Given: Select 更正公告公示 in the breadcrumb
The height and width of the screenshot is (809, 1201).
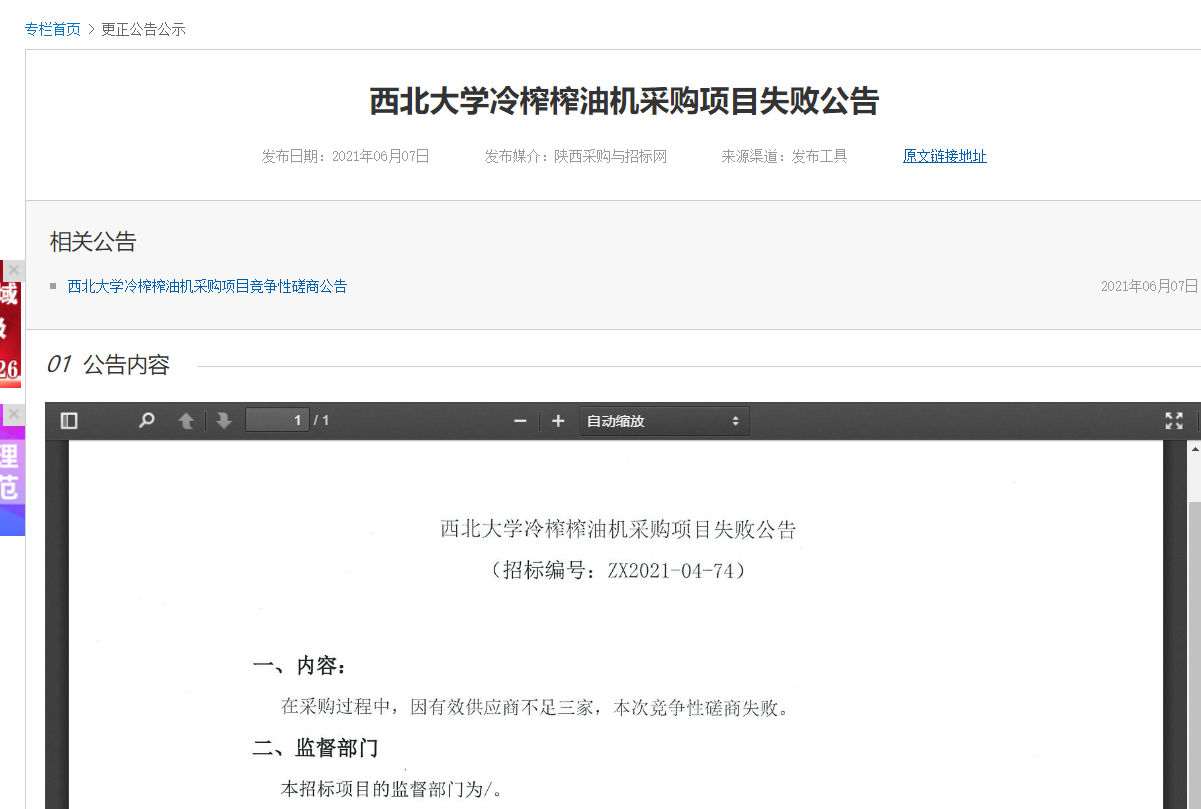Looking at the screenshot, I should [144, 29].
